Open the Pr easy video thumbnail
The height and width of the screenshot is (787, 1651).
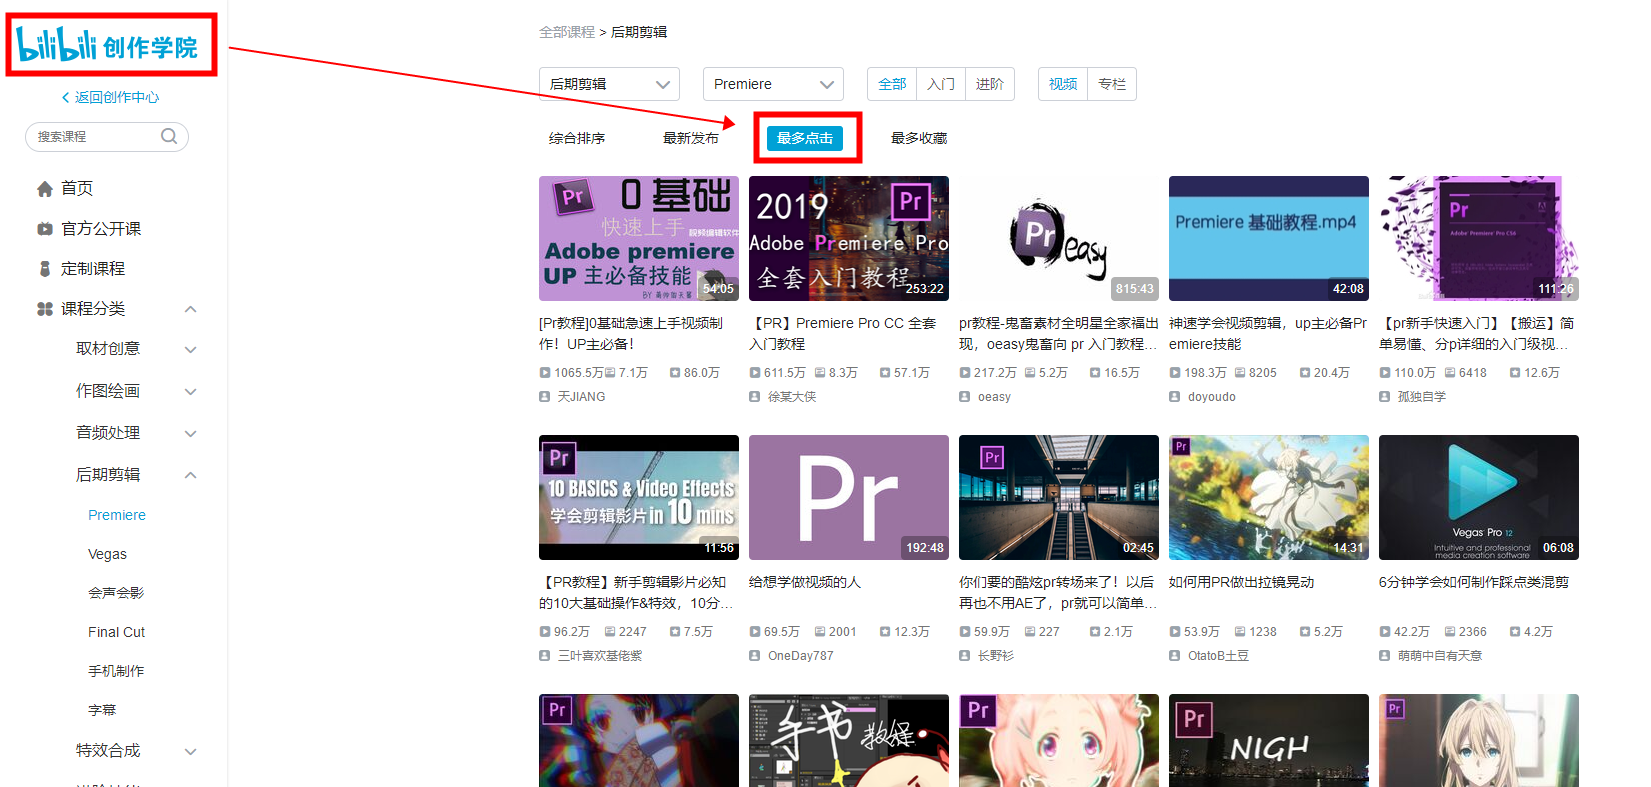(1059, 238)
